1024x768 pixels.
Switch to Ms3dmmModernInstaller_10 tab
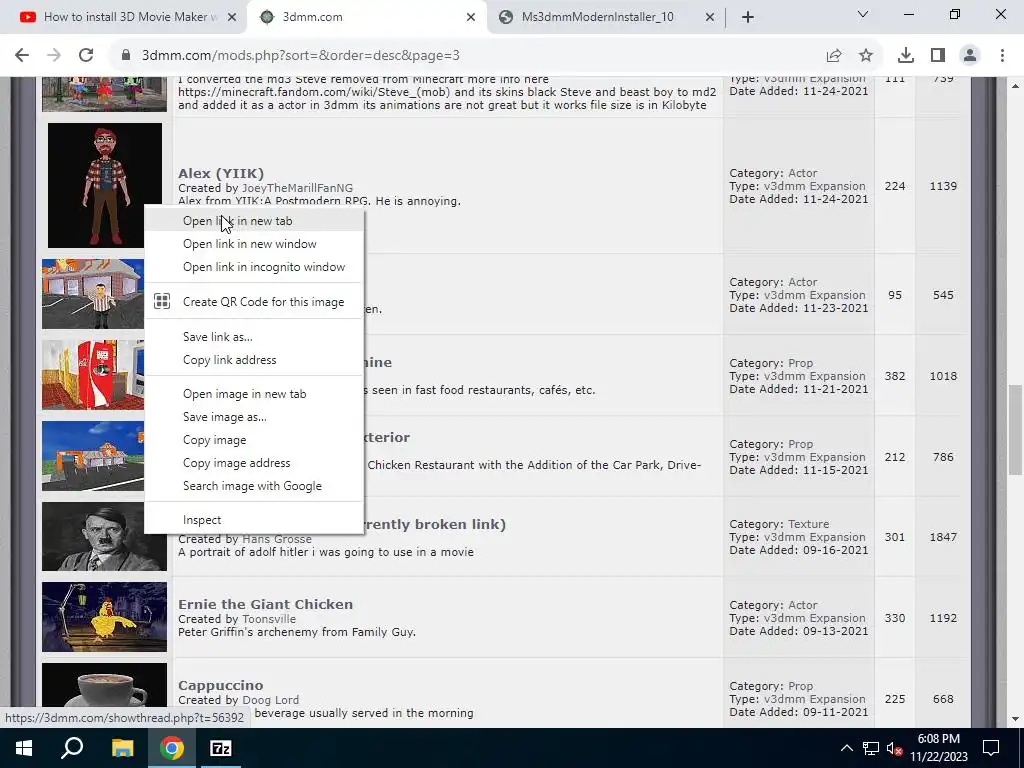tap(597, 17)
